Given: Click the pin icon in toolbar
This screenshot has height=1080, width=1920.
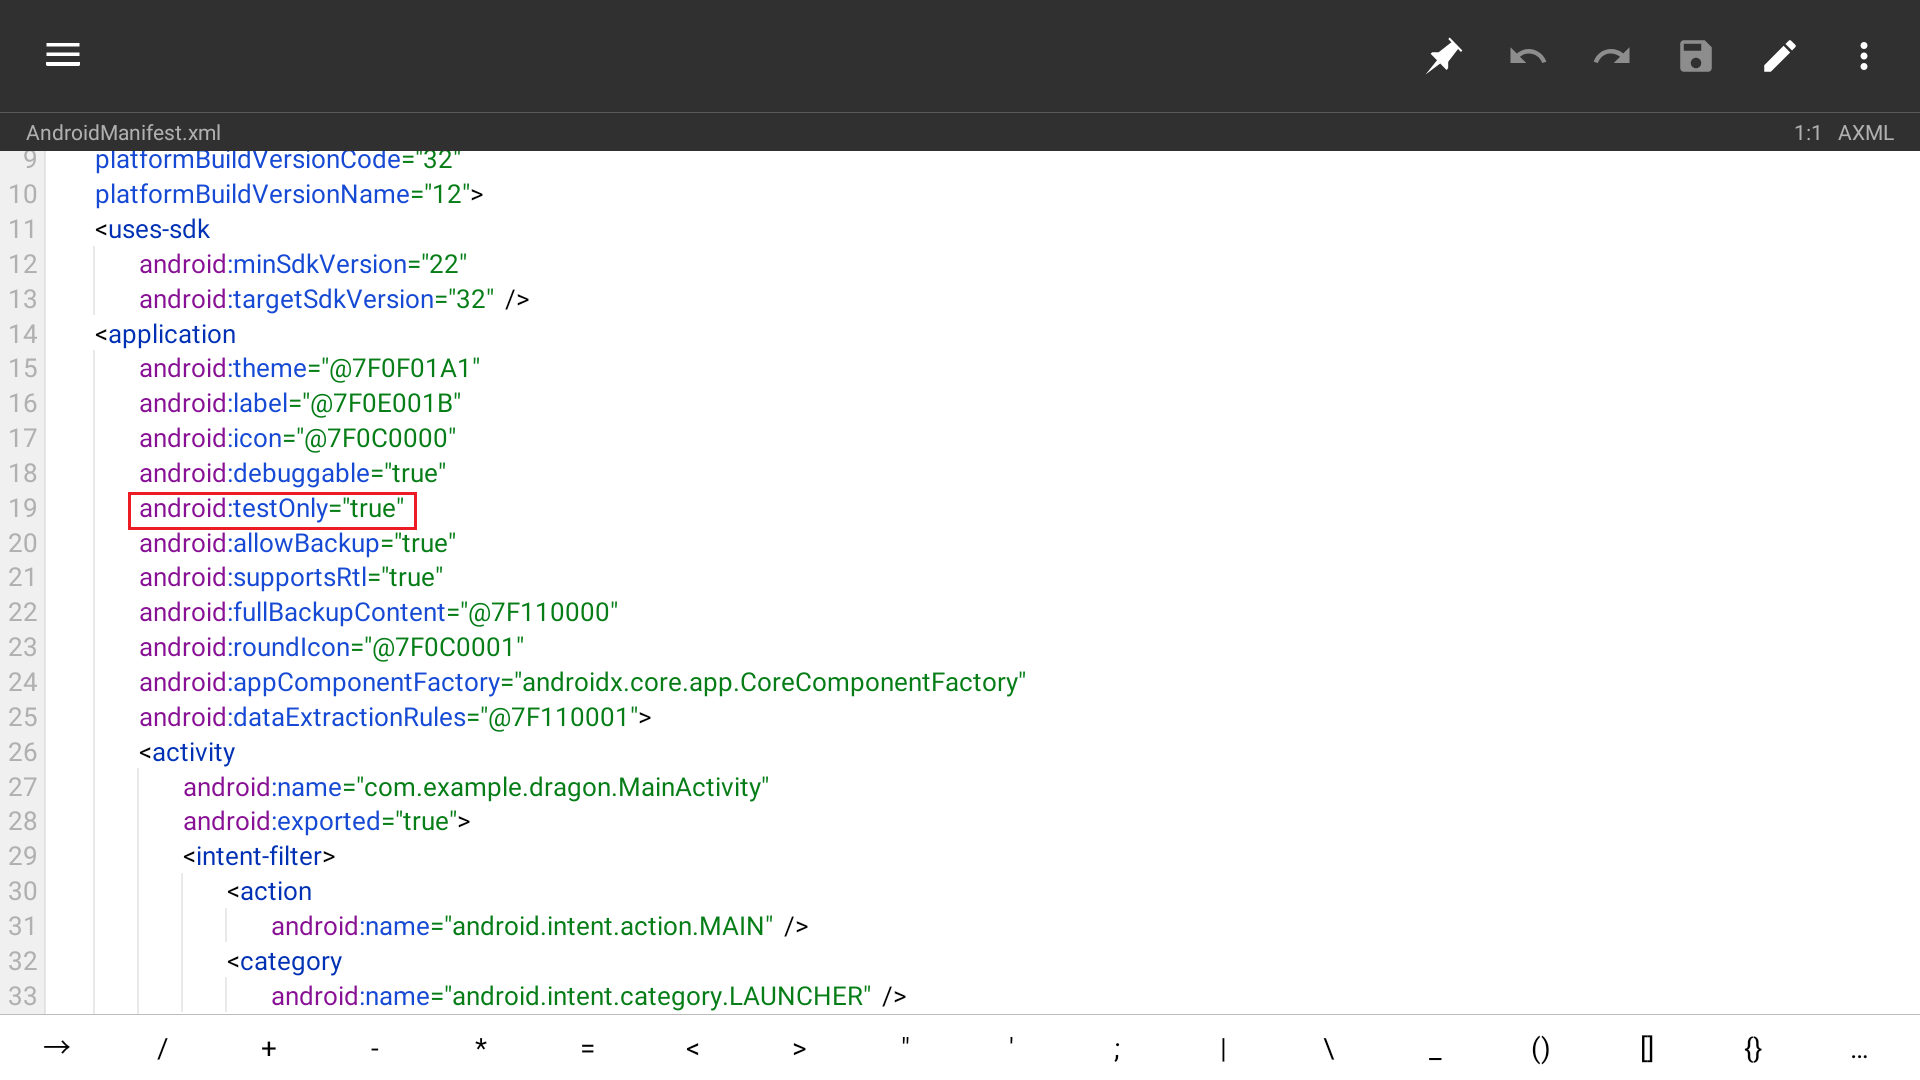Looking at the screenshot, I should click(1443, 56).
